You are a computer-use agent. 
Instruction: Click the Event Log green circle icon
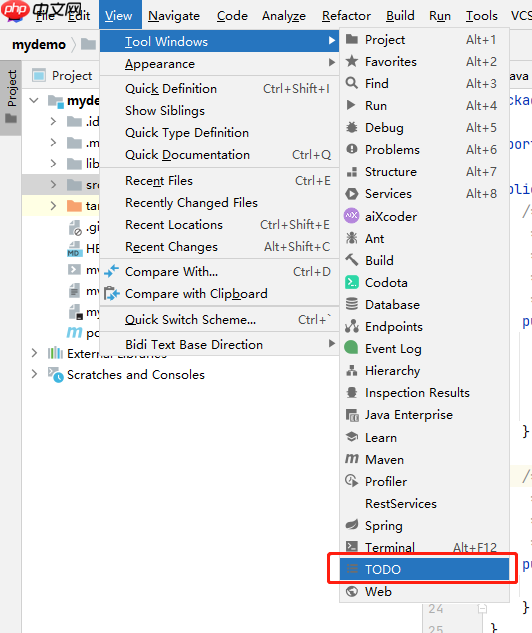pos(352,348)
